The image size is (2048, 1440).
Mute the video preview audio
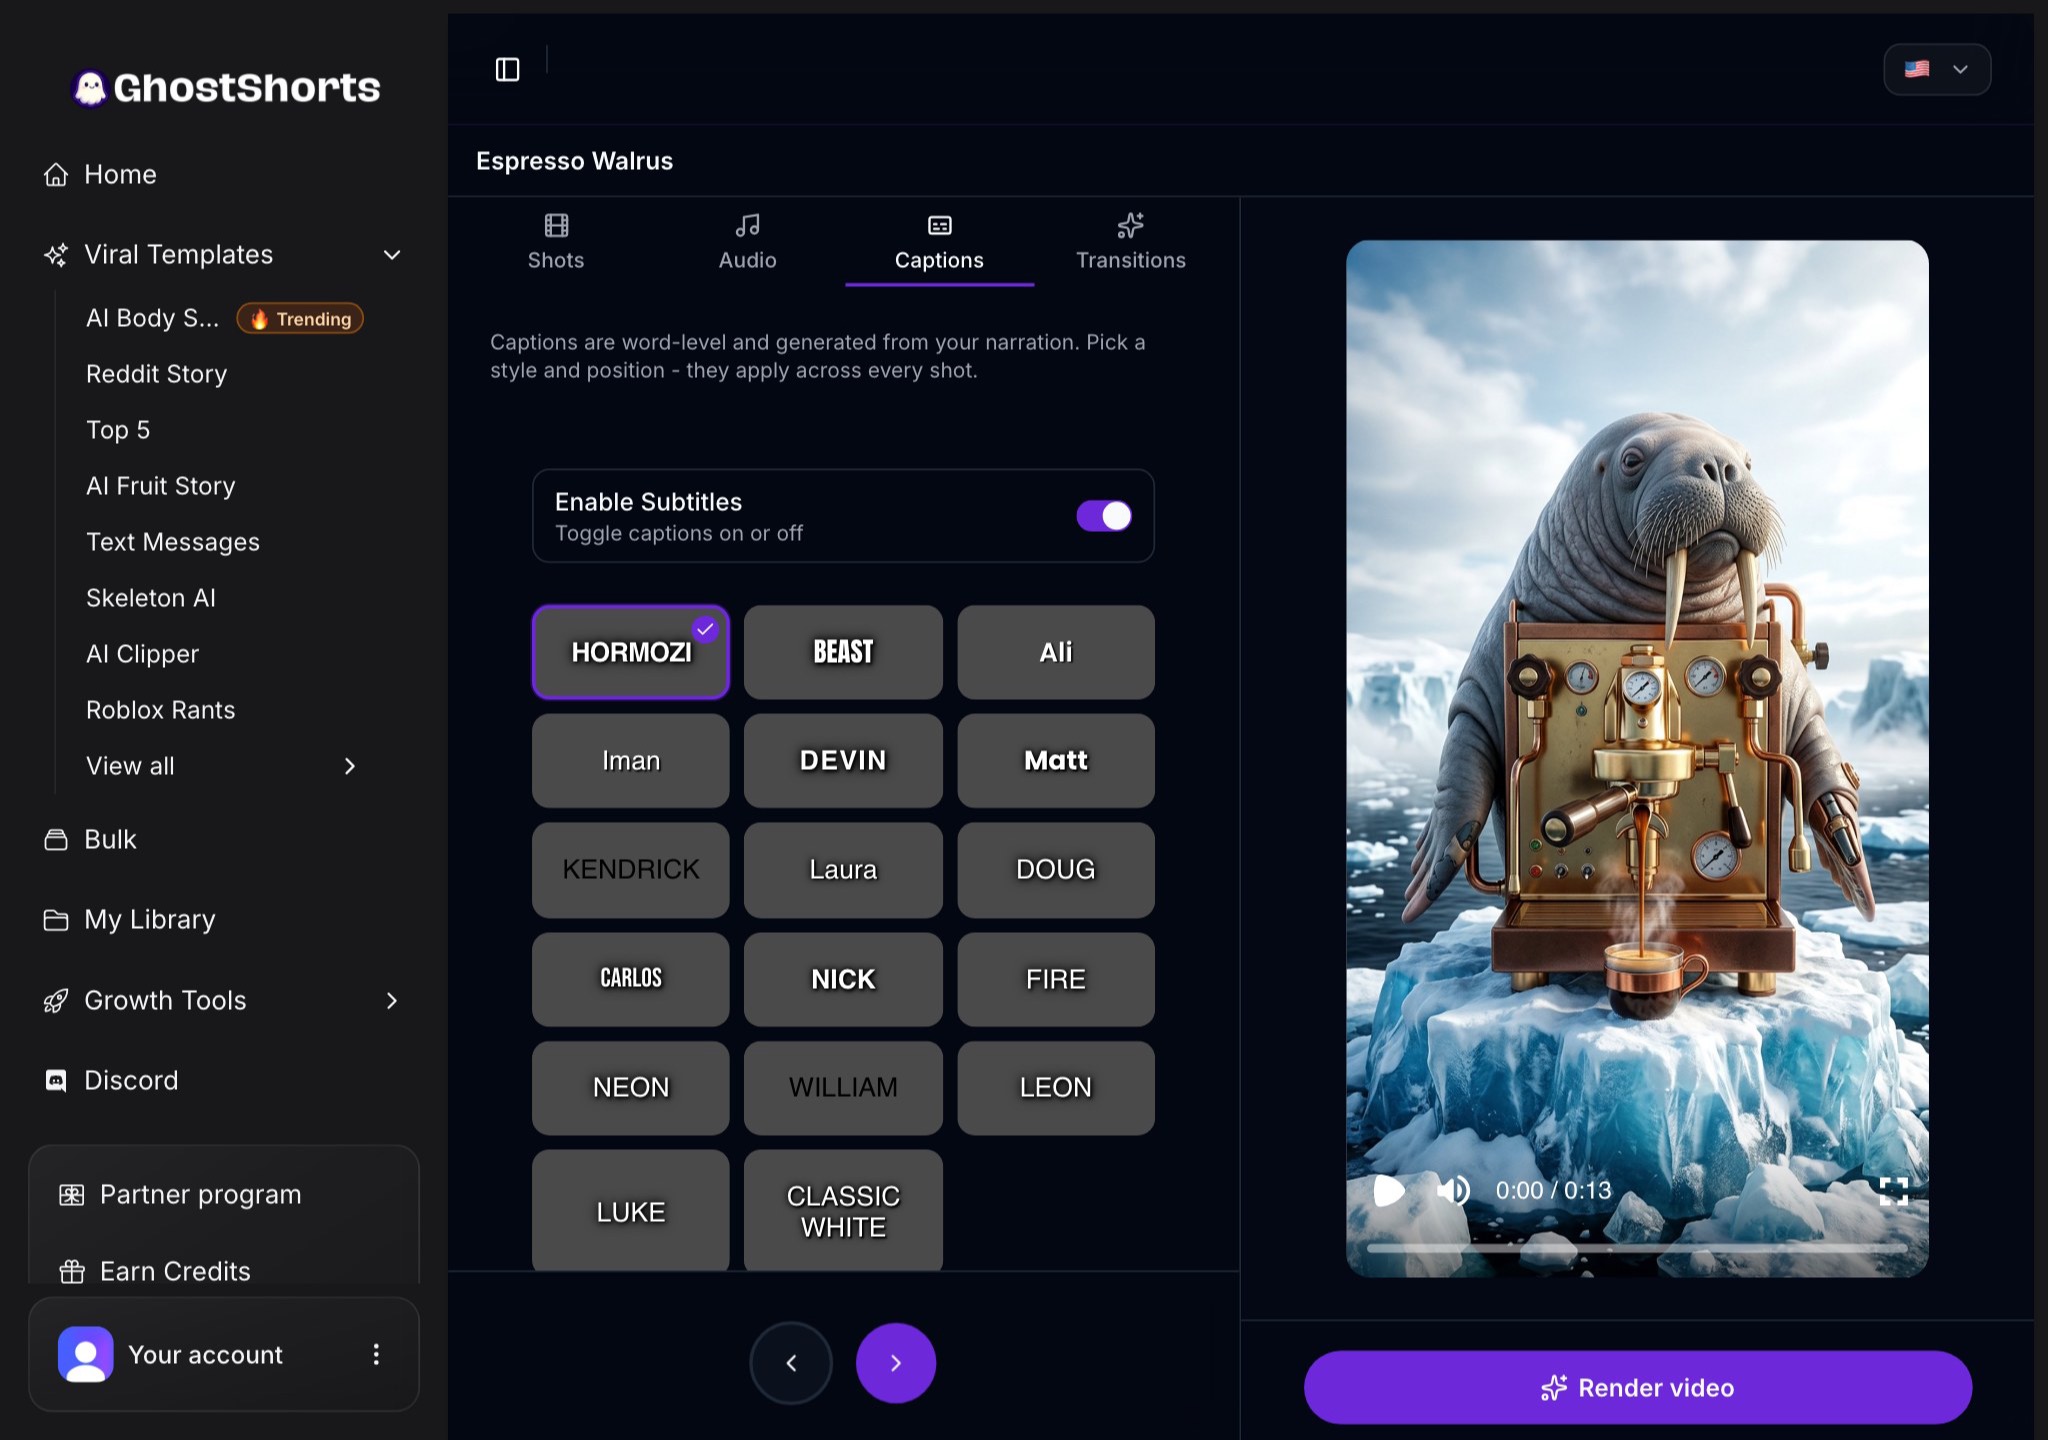coord(1453,1190)
